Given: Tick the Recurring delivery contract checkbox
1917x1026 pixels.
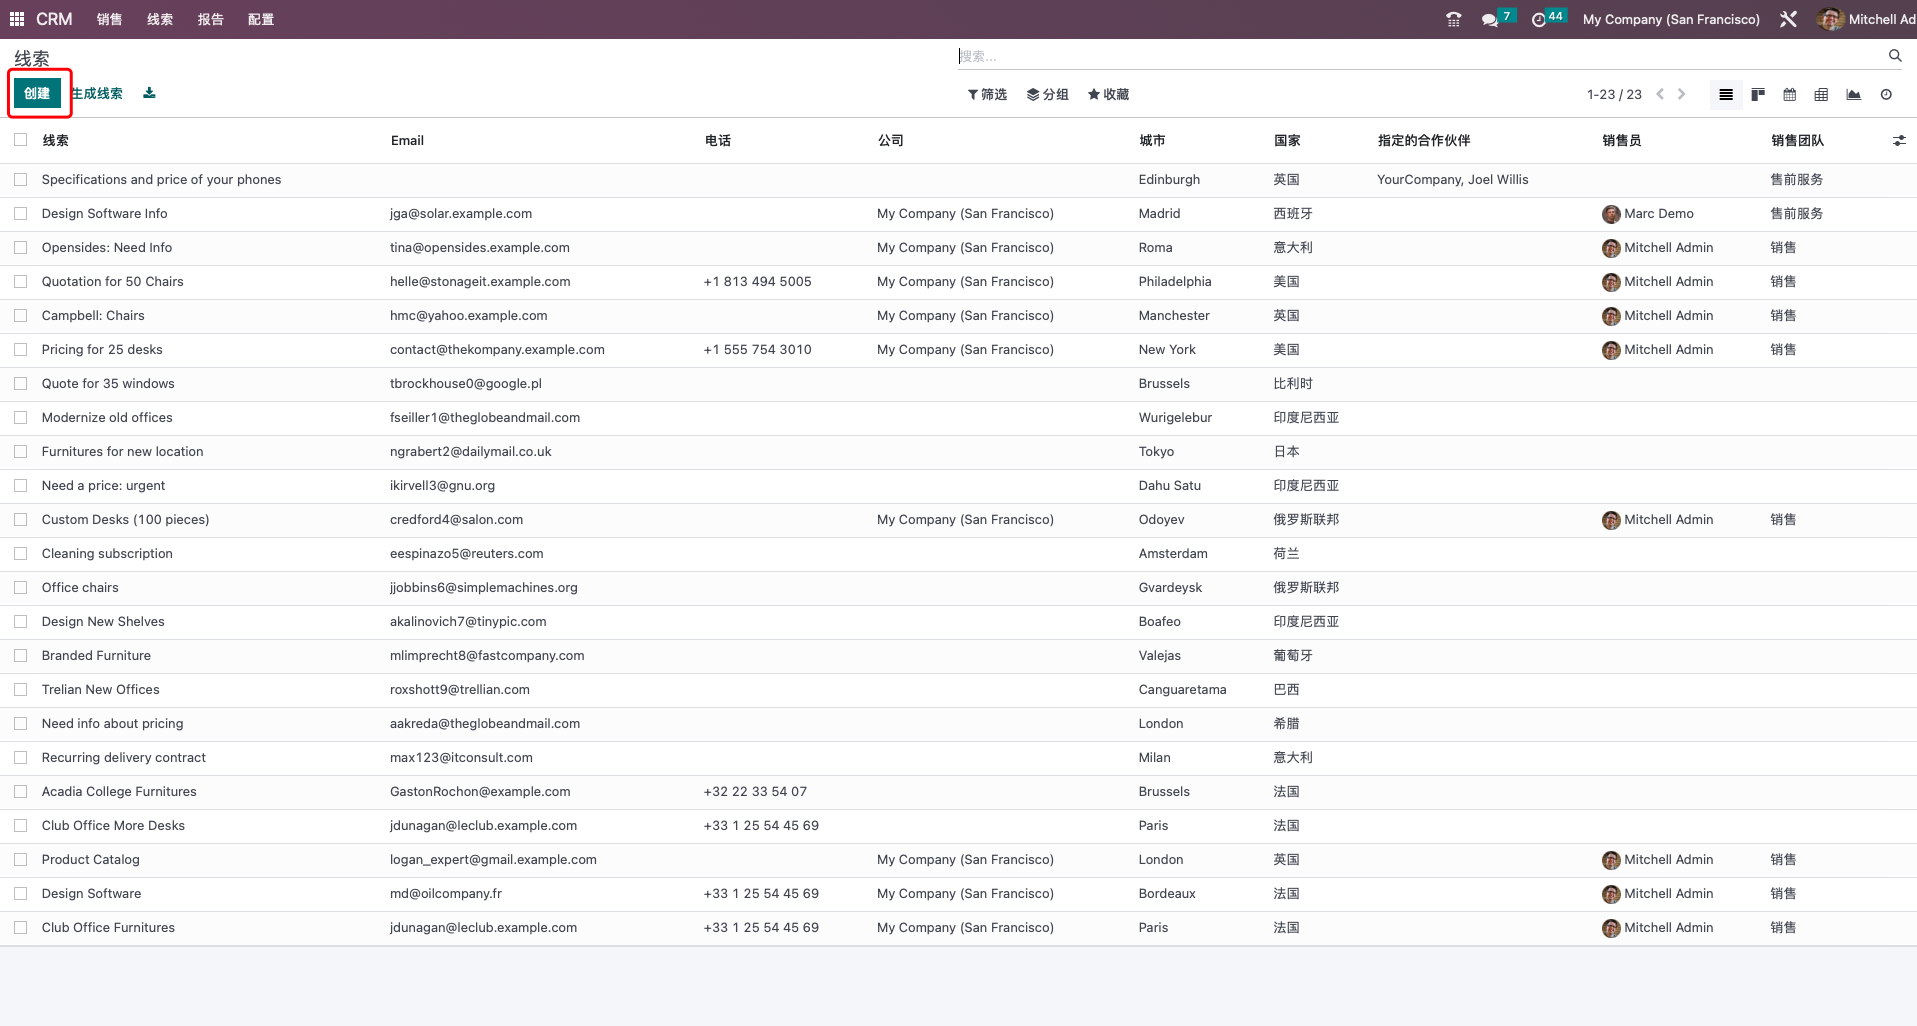Looking at the screenshot, I should pos(20,758).
